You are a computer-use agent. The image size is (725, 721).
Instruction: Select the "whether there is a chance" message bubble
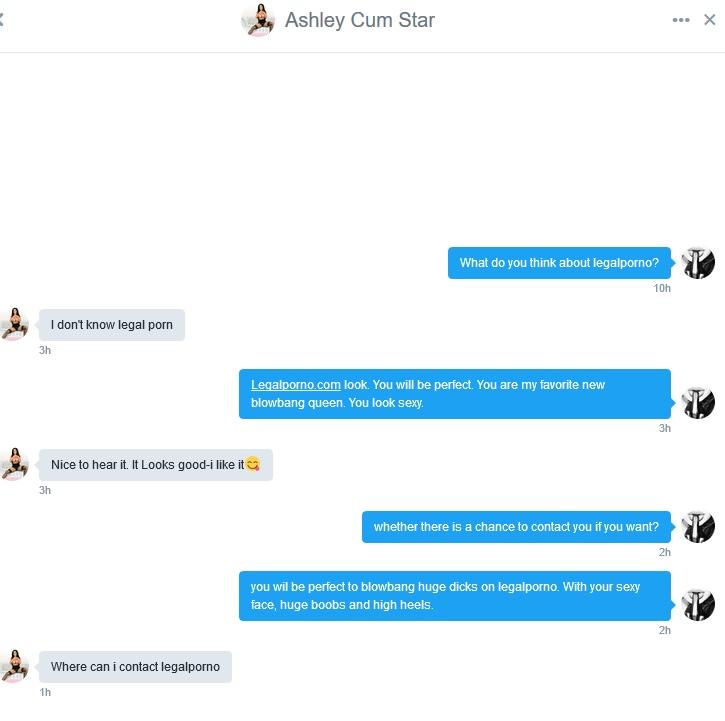516,527
